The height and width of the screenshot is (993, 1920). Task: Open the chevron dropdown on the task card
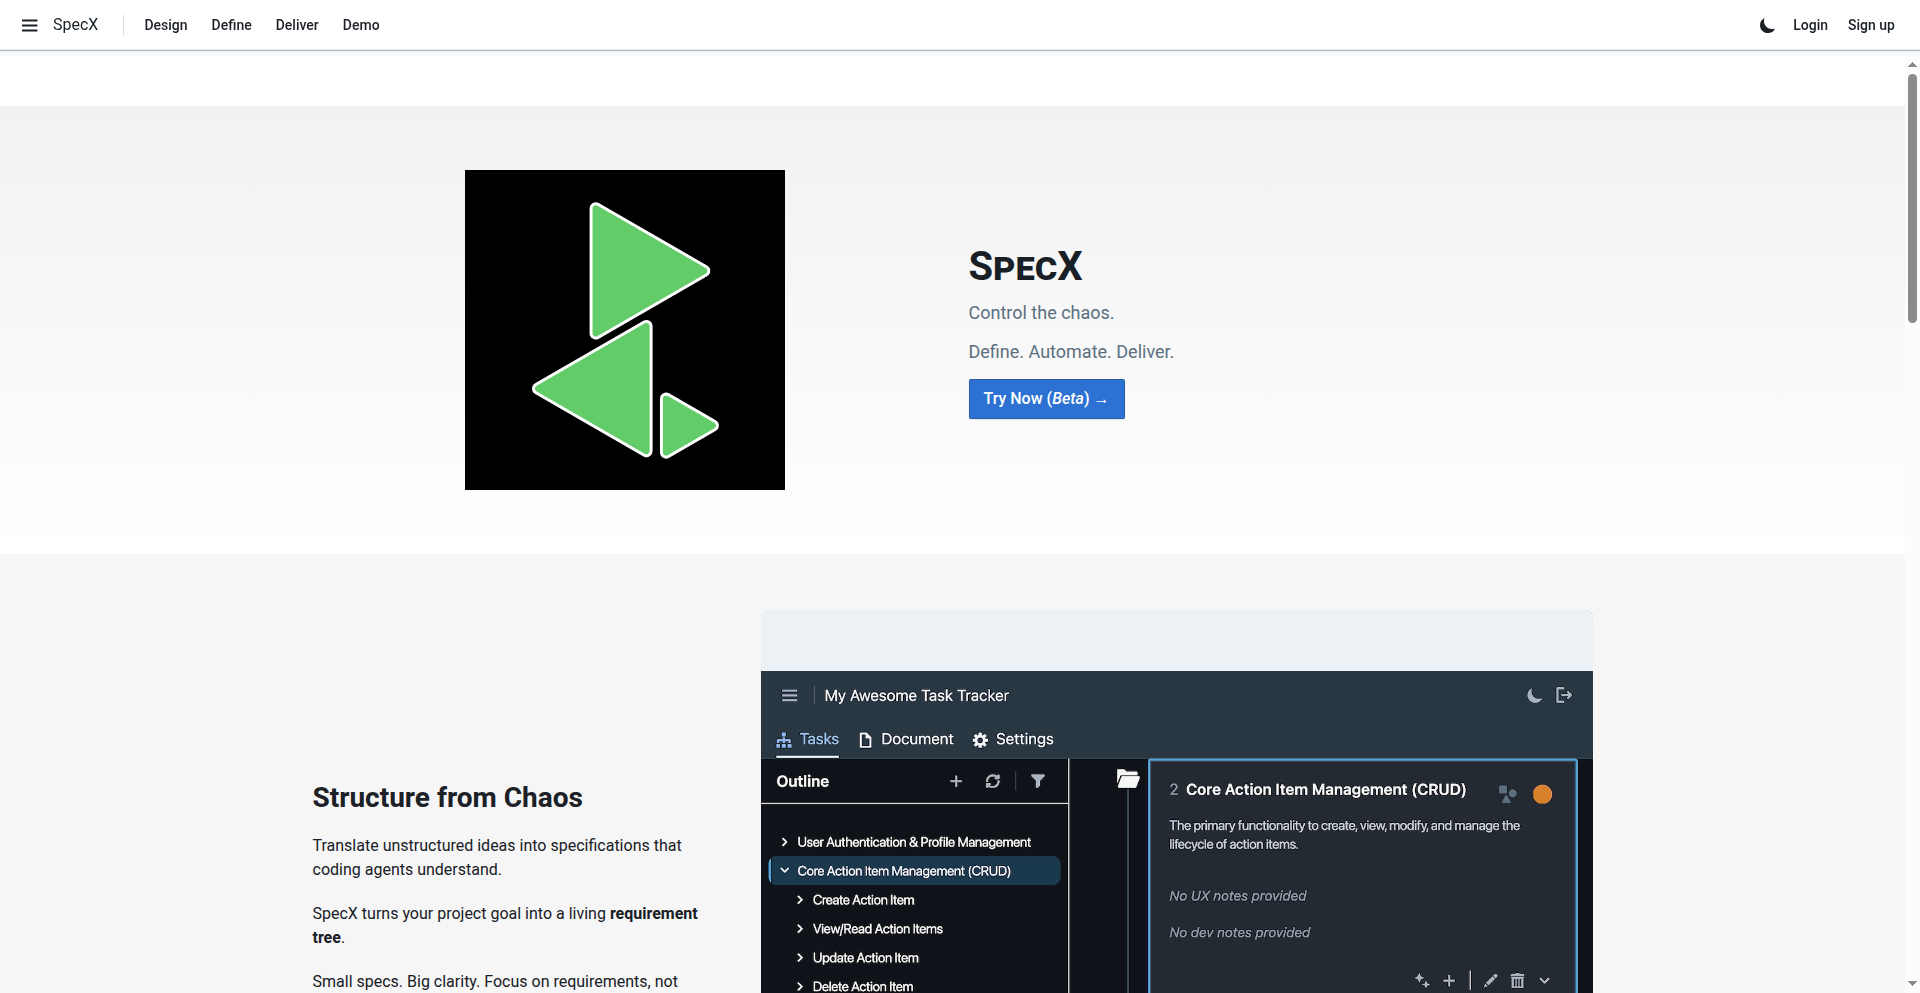pyautogui.click(x=1545, y=980)
